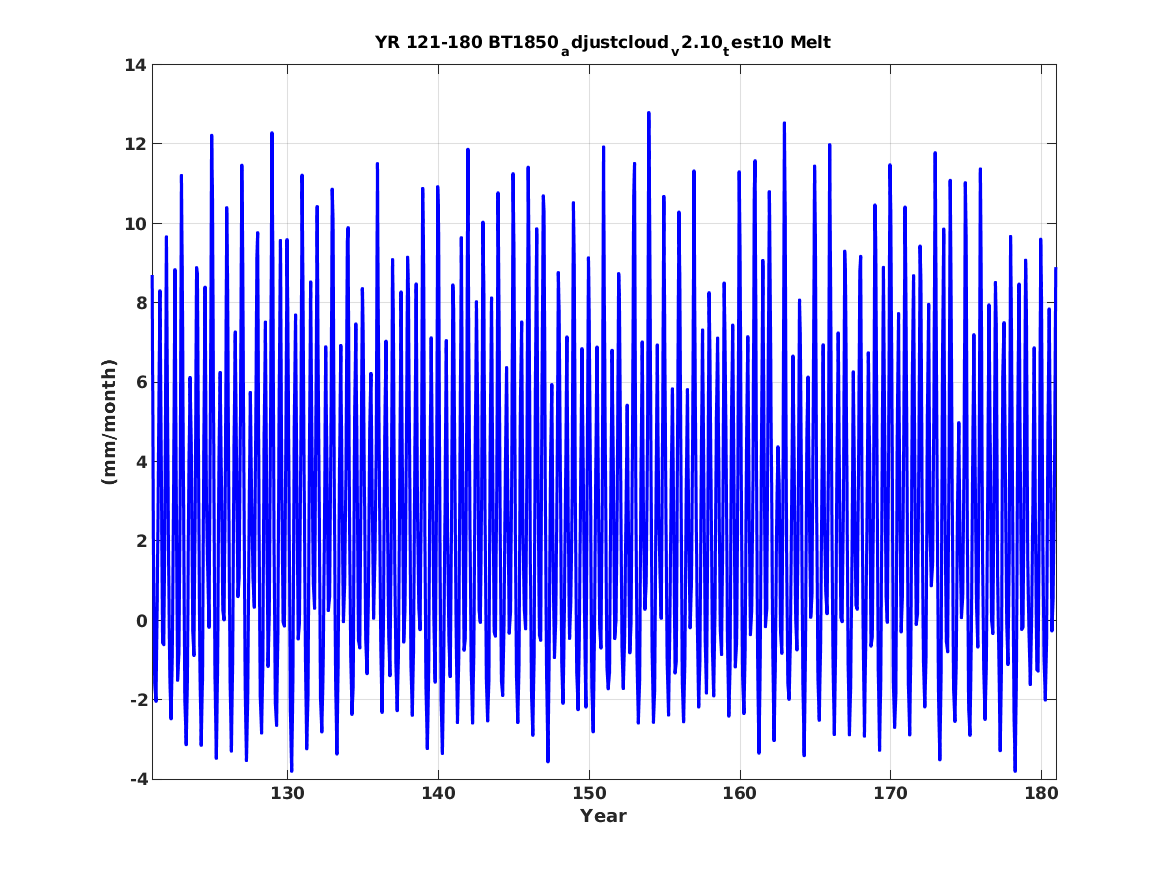
Task: Click the y-axis tick label "8"
Action: (141, 303)
